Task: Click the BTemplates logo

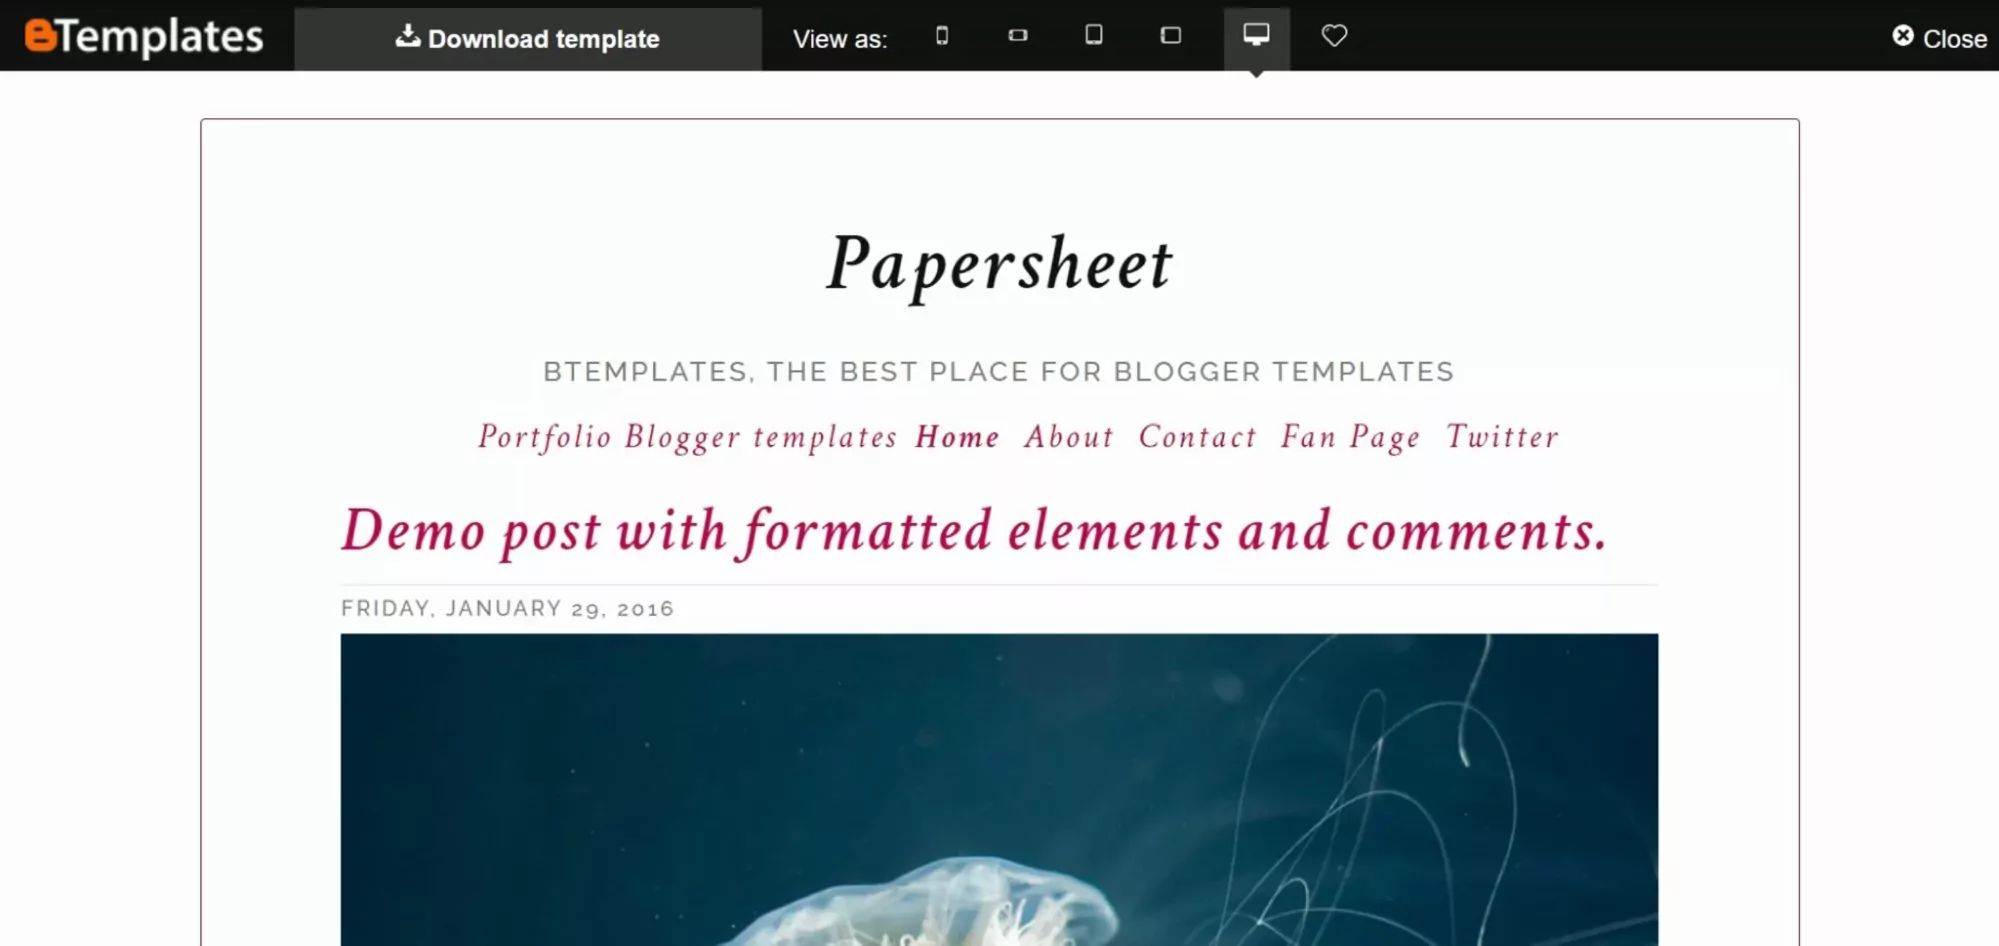Action: [x=146, y=36]
